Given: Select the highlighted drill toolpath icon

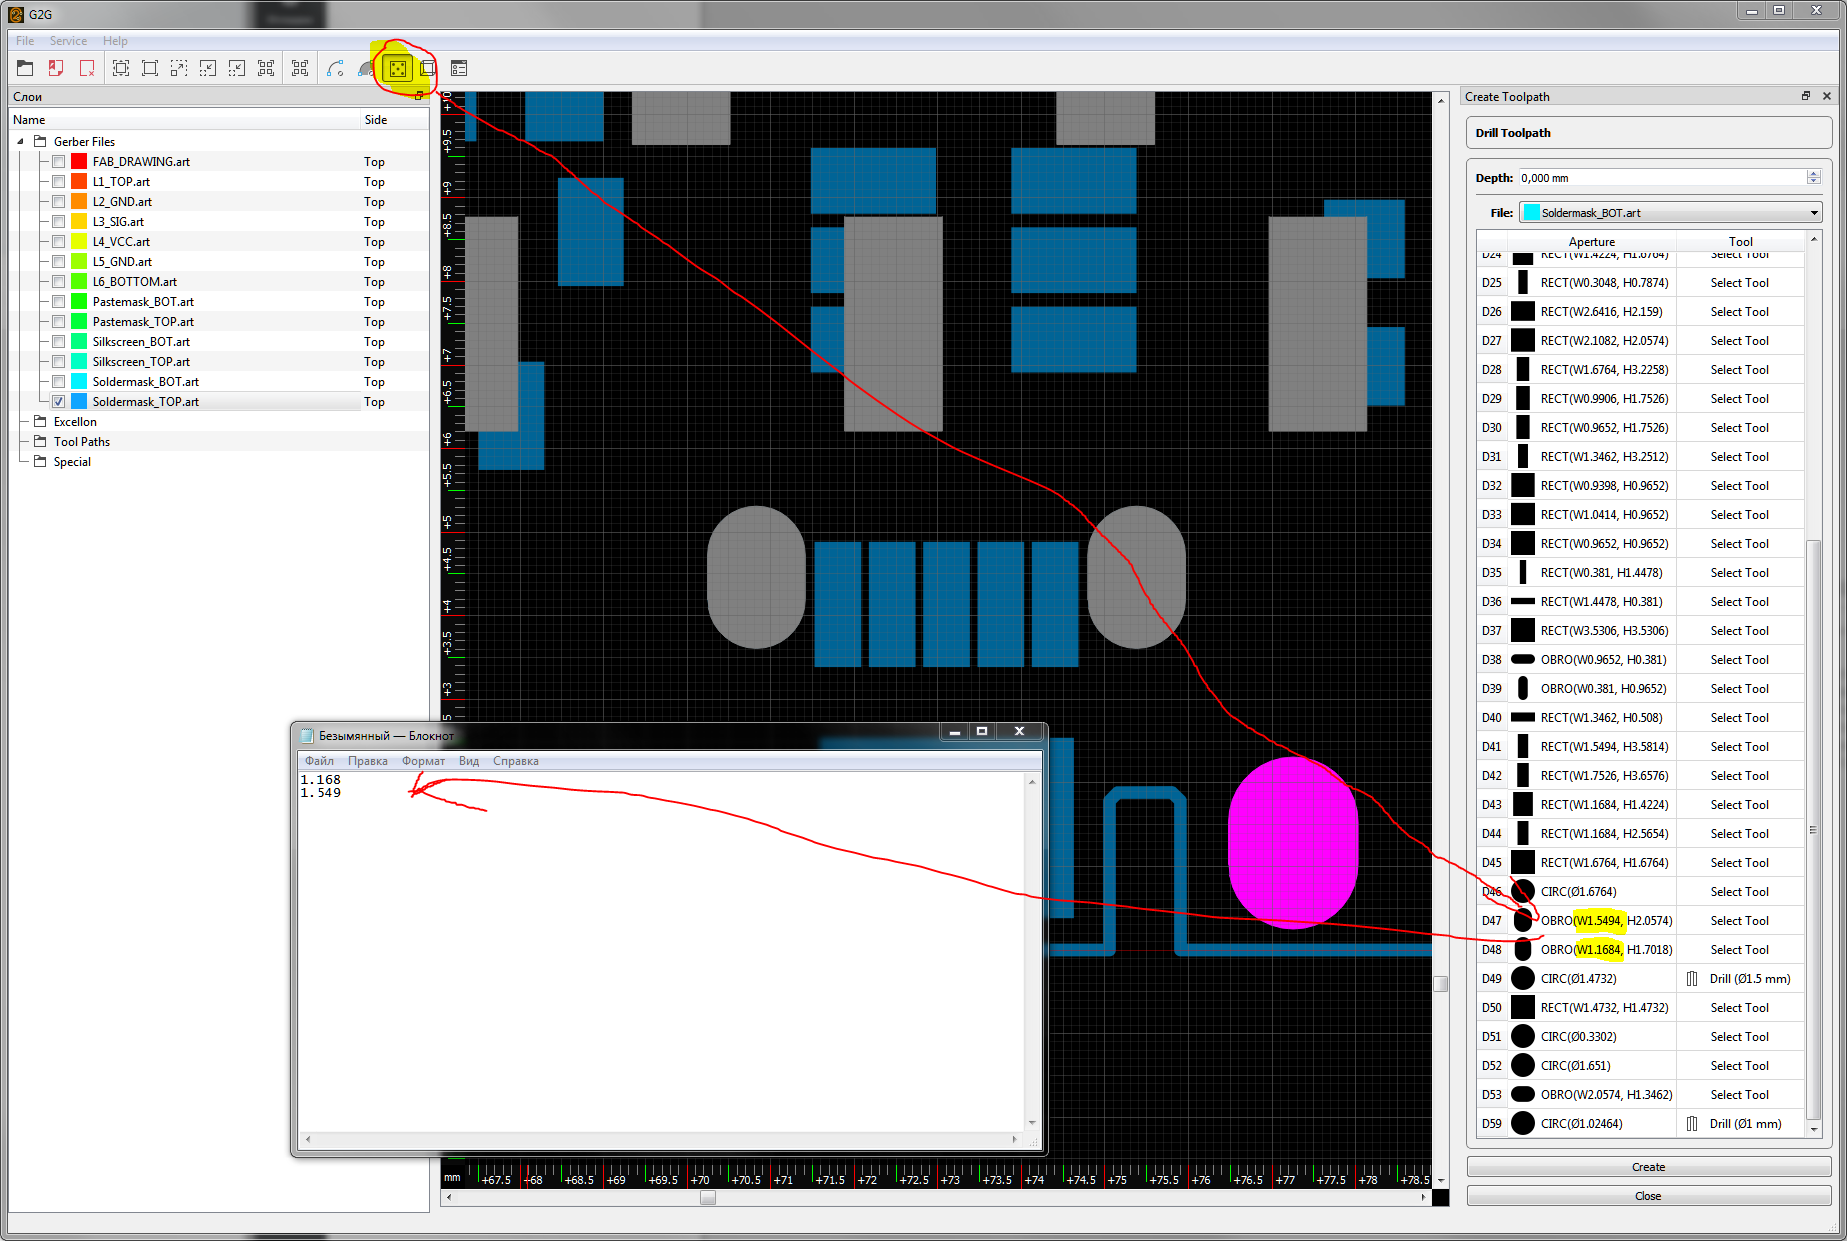Looking at the screenshot, I should coord(398,68).
